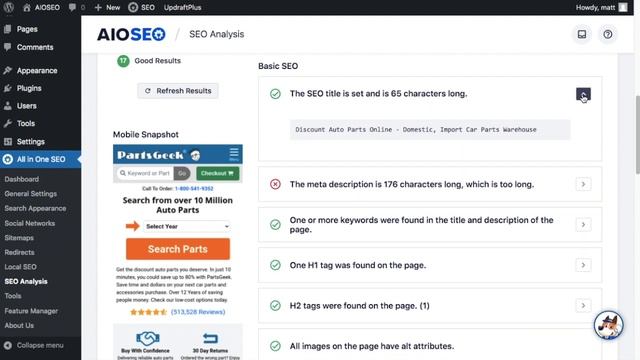Click the 1-800-541-9352 phone link
Screen dimensions: 640x360
(x=194, y=189)
